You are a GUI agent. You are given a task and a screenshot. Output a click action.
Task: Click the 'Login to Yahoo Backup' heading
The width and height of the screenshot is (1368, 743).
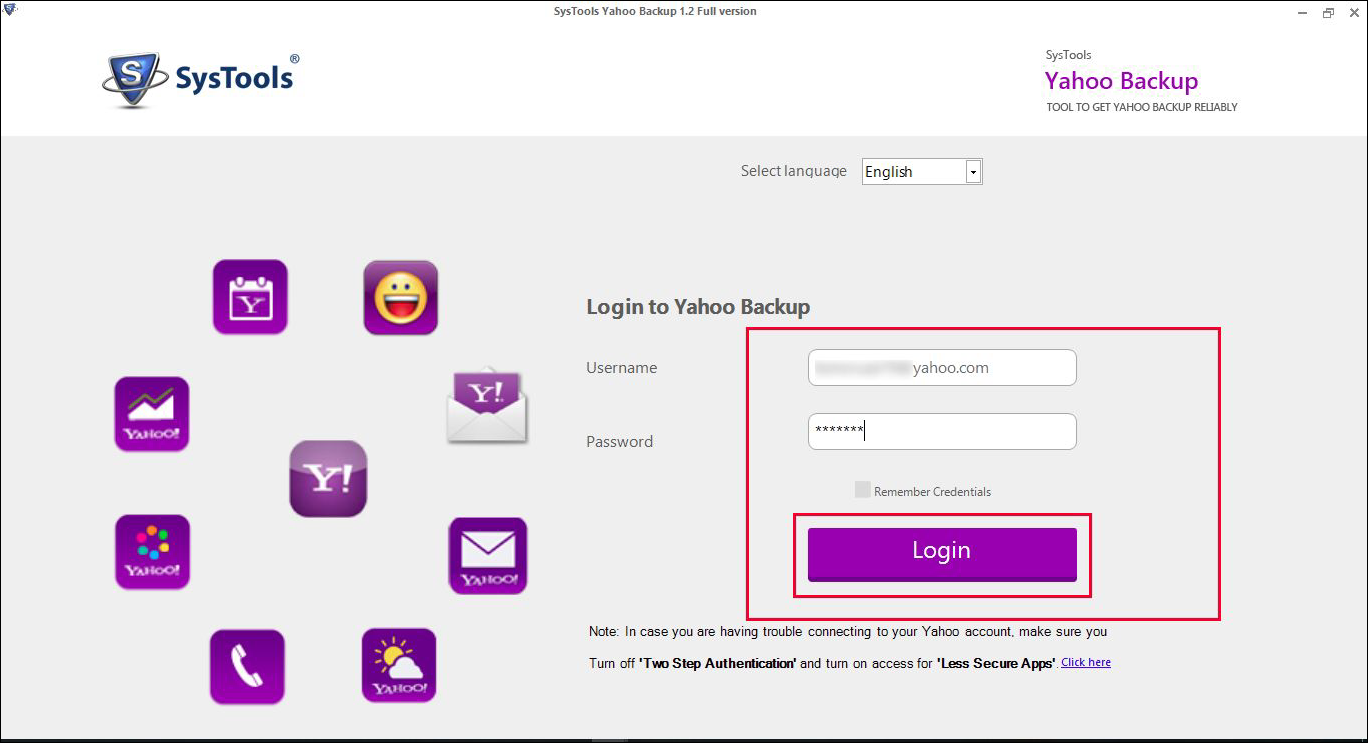tap(698, 307)
